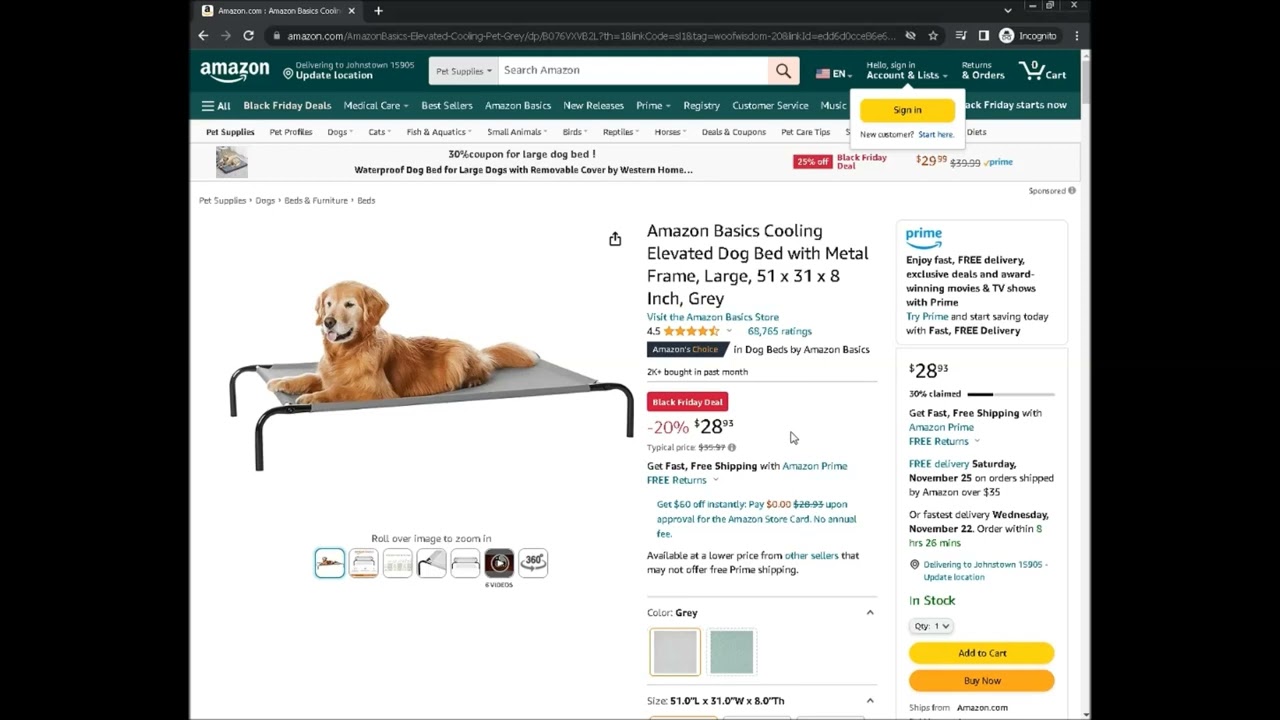Collapse the Size section chevron
The image size is (1280, 720).
pos(870,701)
